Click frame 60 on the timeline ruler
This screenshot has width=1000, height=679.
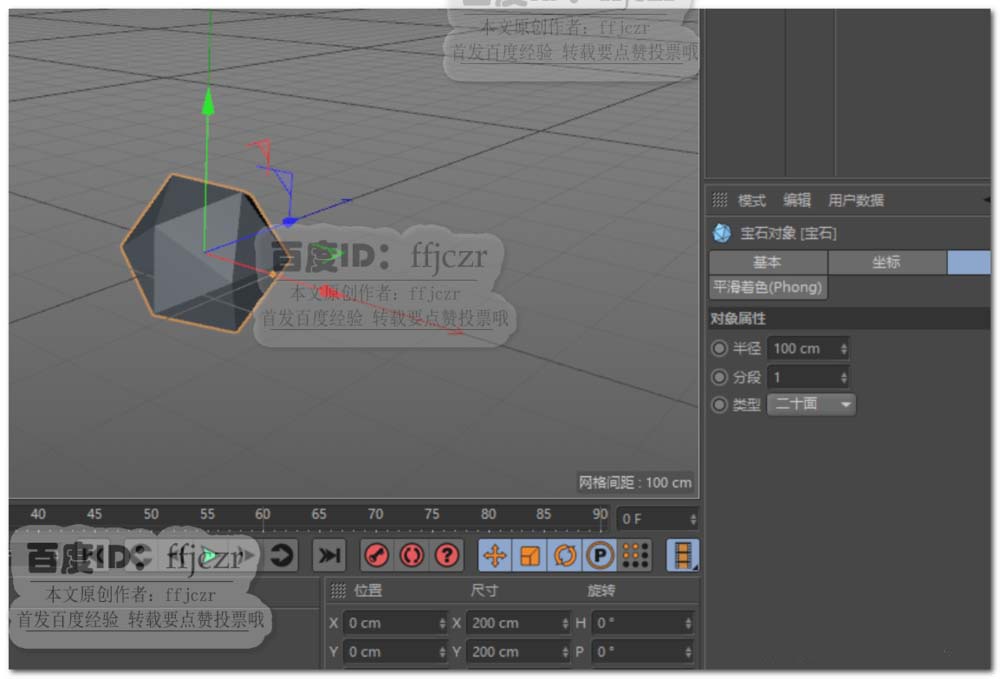click(x=263, y=514)
